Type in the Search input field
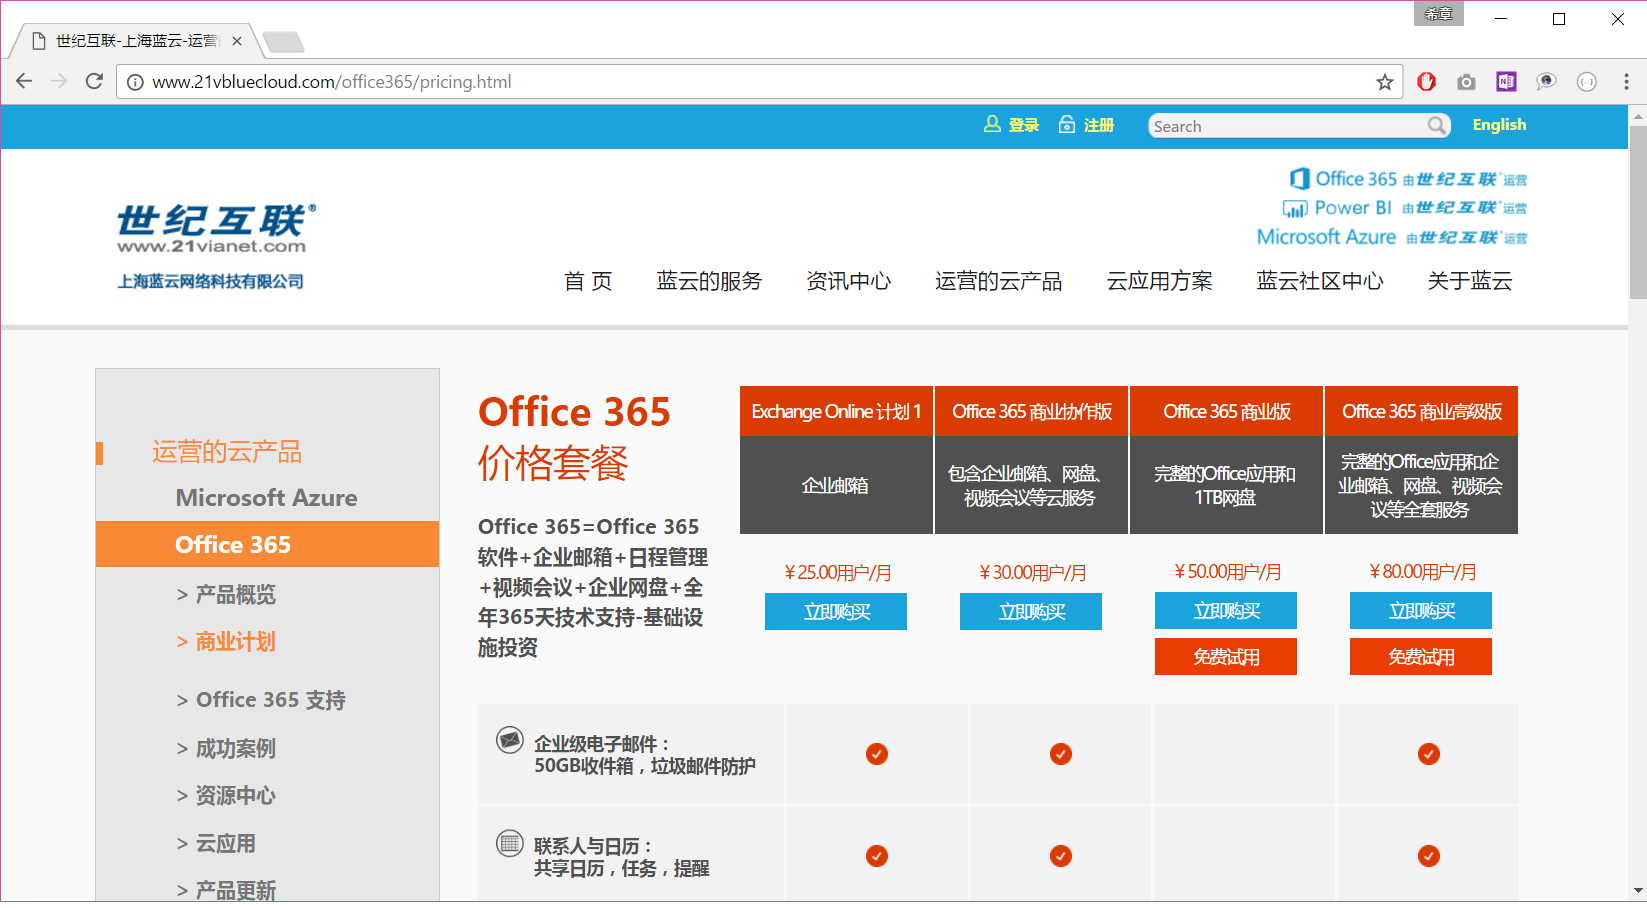 (x=1286, y=126)
